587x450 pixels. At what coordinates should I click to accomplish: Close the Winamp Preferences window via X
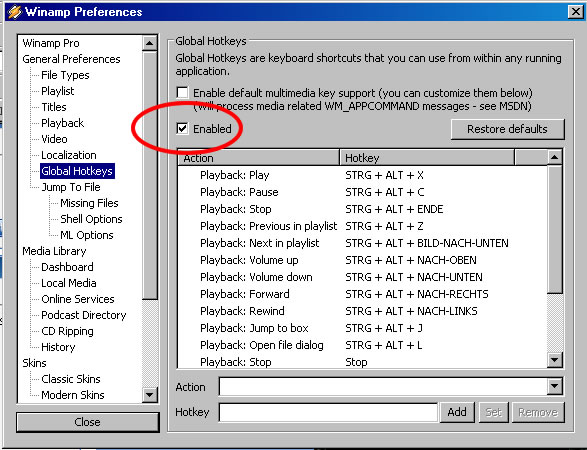[576, 12]
